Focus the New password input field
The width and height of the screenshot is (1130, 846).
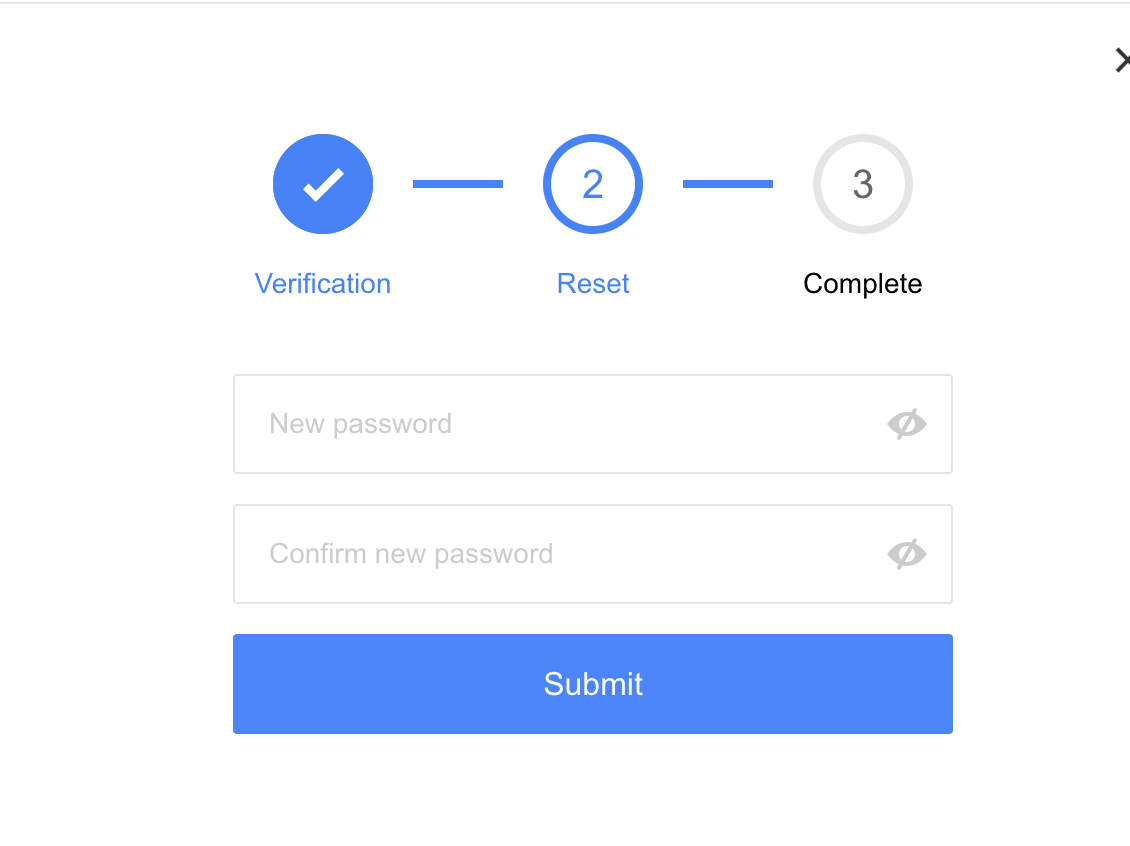tap(592, 424)
